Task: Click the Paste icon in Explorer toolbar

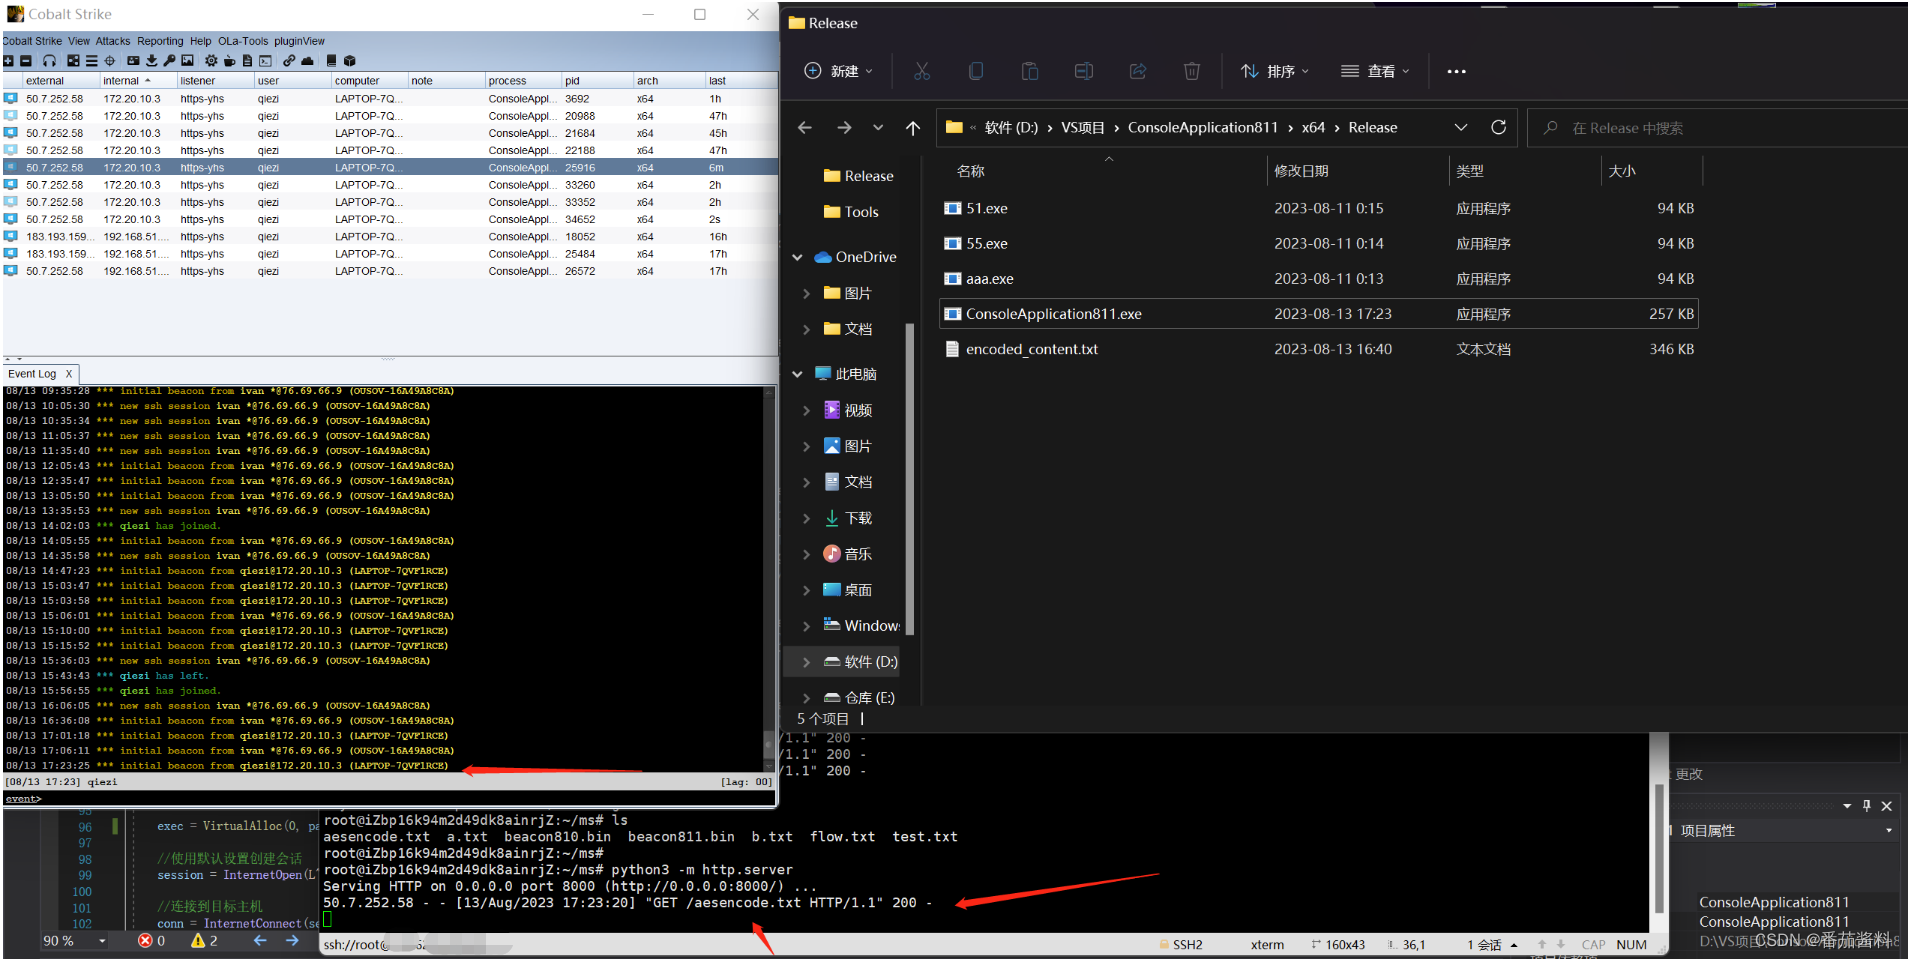Action: pyautogui.click(x=1030, y=71)
